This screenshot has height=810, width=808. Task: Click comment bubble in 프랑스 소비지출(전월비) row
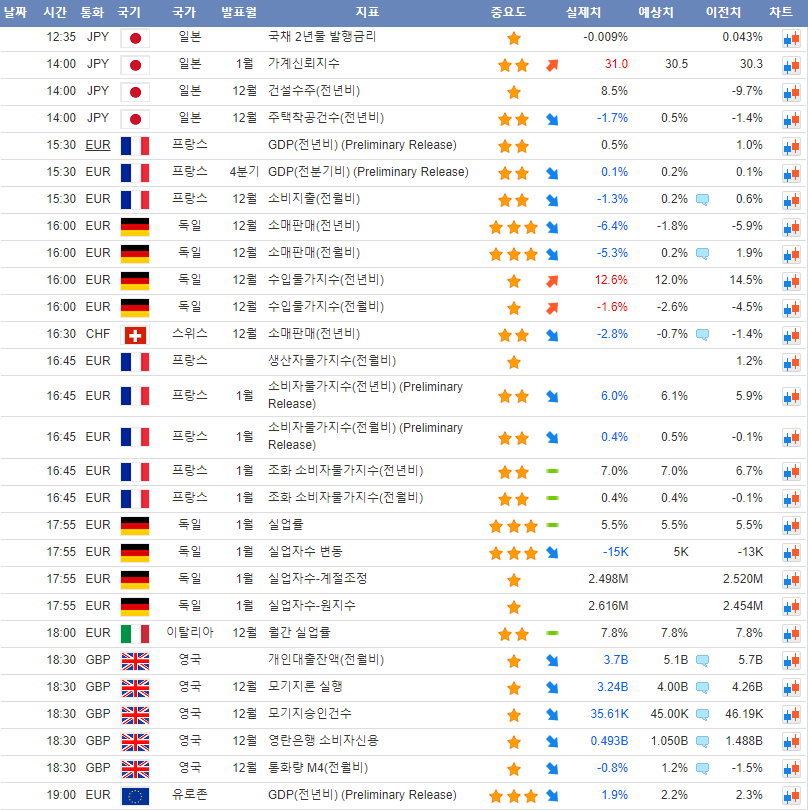click(x=702, y=200)
